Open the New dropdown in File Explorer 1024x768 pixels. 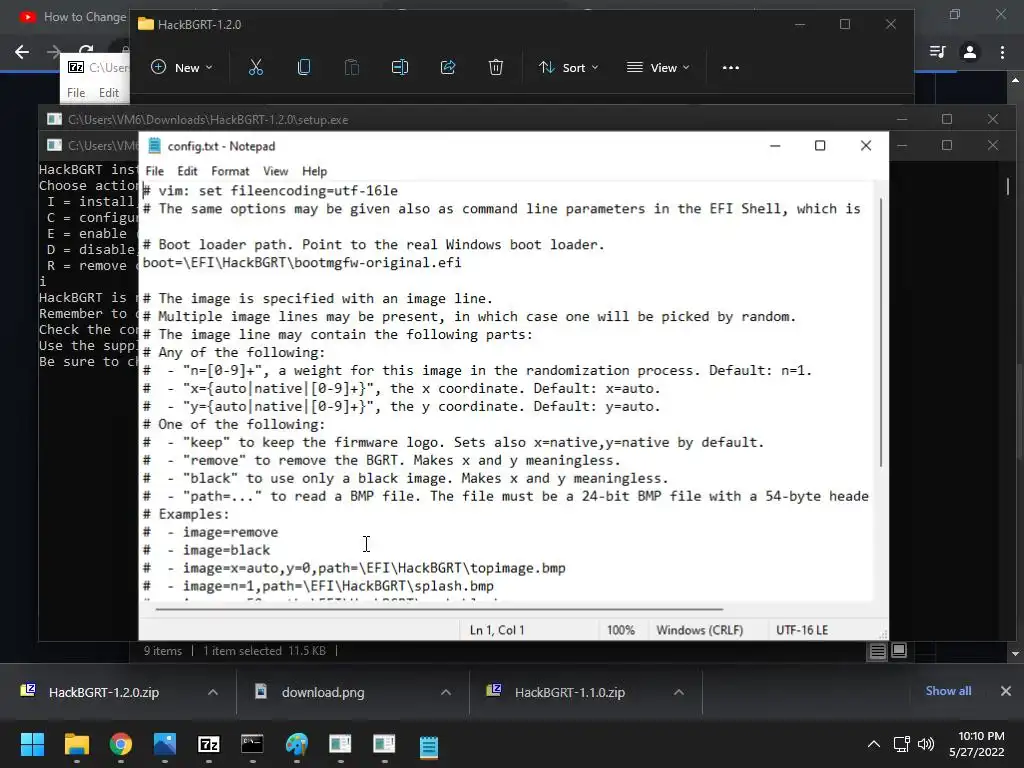point(182,67)
